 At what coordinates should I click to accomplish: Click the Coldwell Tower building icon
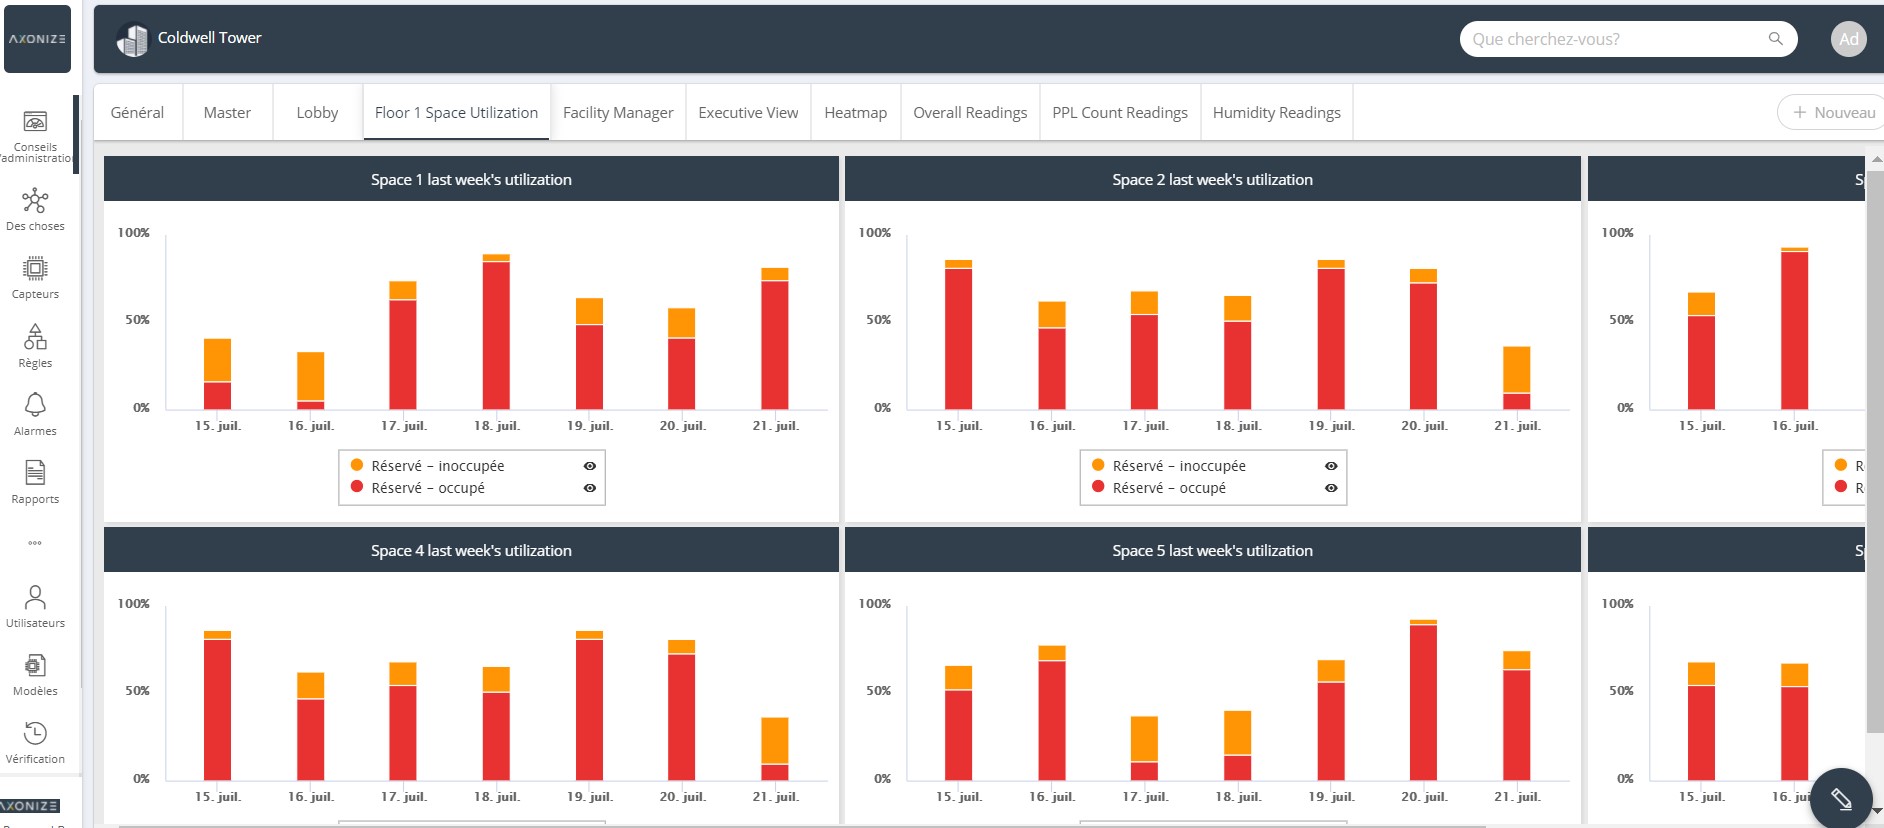(132, 40)
